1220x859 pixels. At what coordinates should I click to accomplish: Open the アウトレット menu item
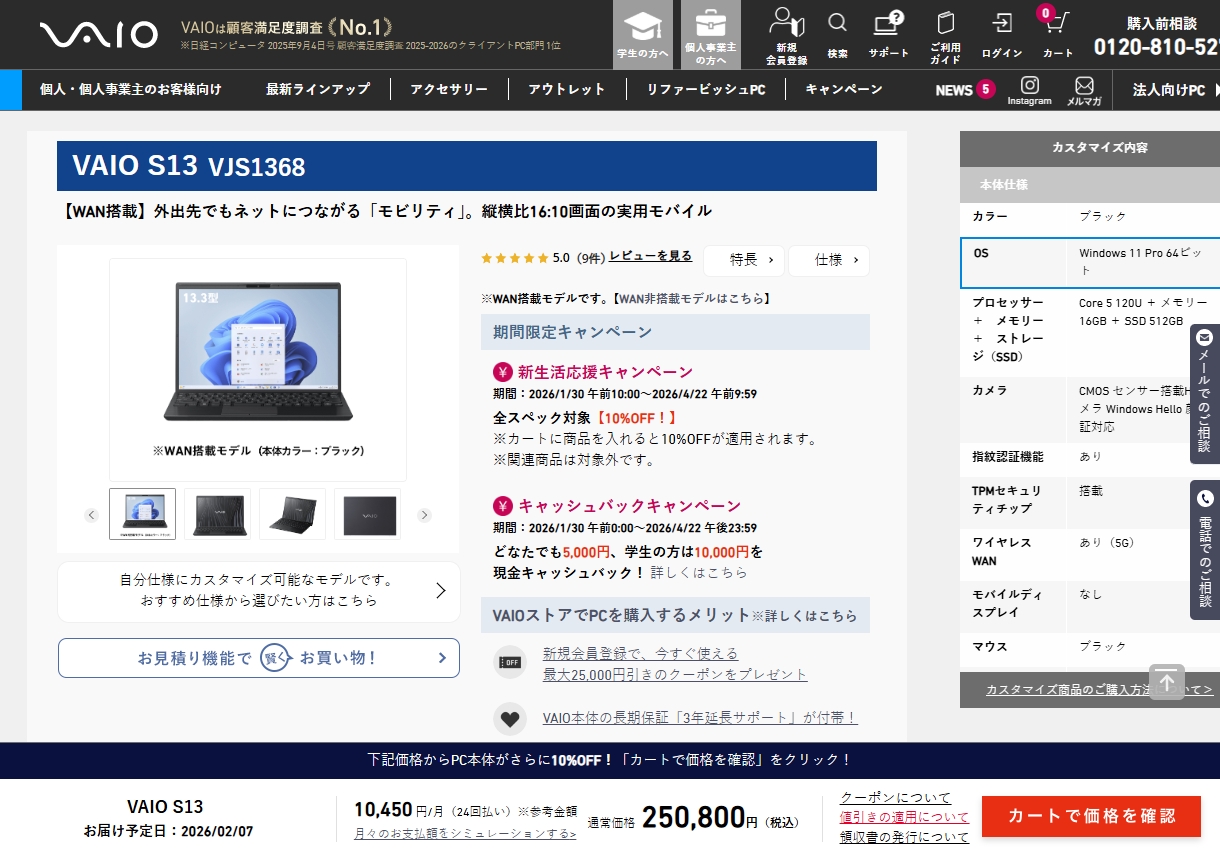(x=566, y=89)
